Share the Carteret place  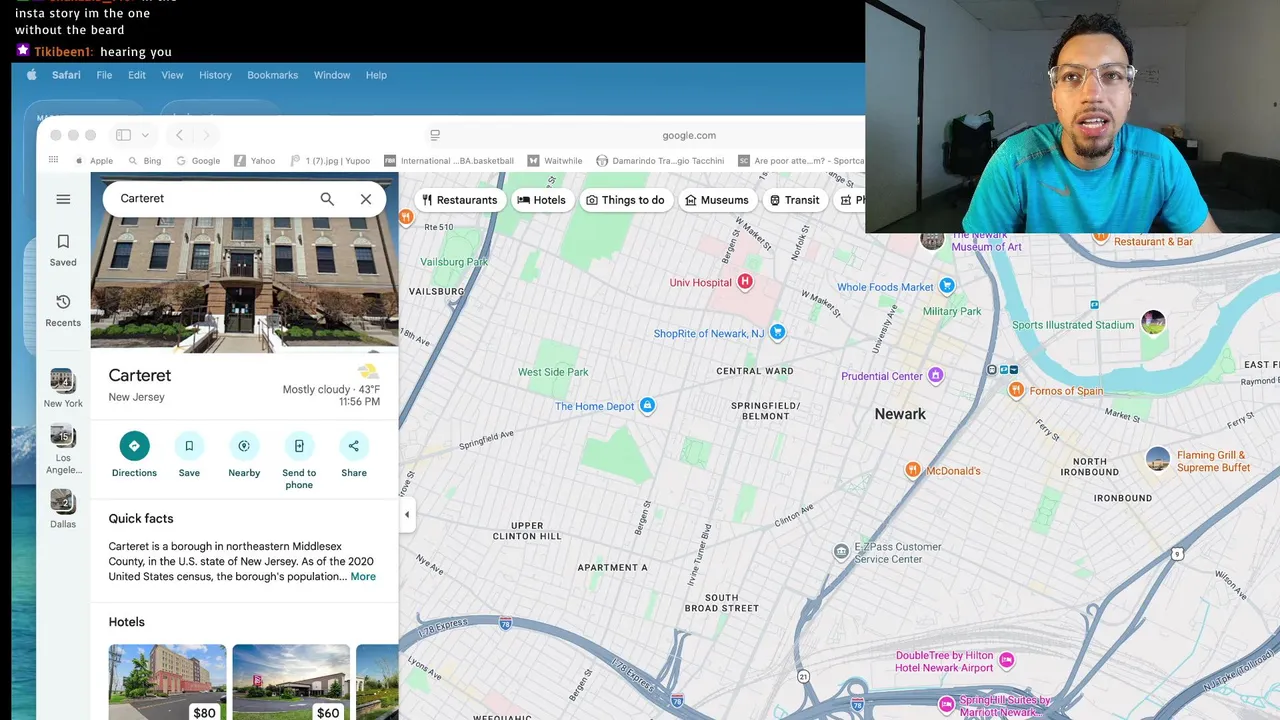click(354, 455)
